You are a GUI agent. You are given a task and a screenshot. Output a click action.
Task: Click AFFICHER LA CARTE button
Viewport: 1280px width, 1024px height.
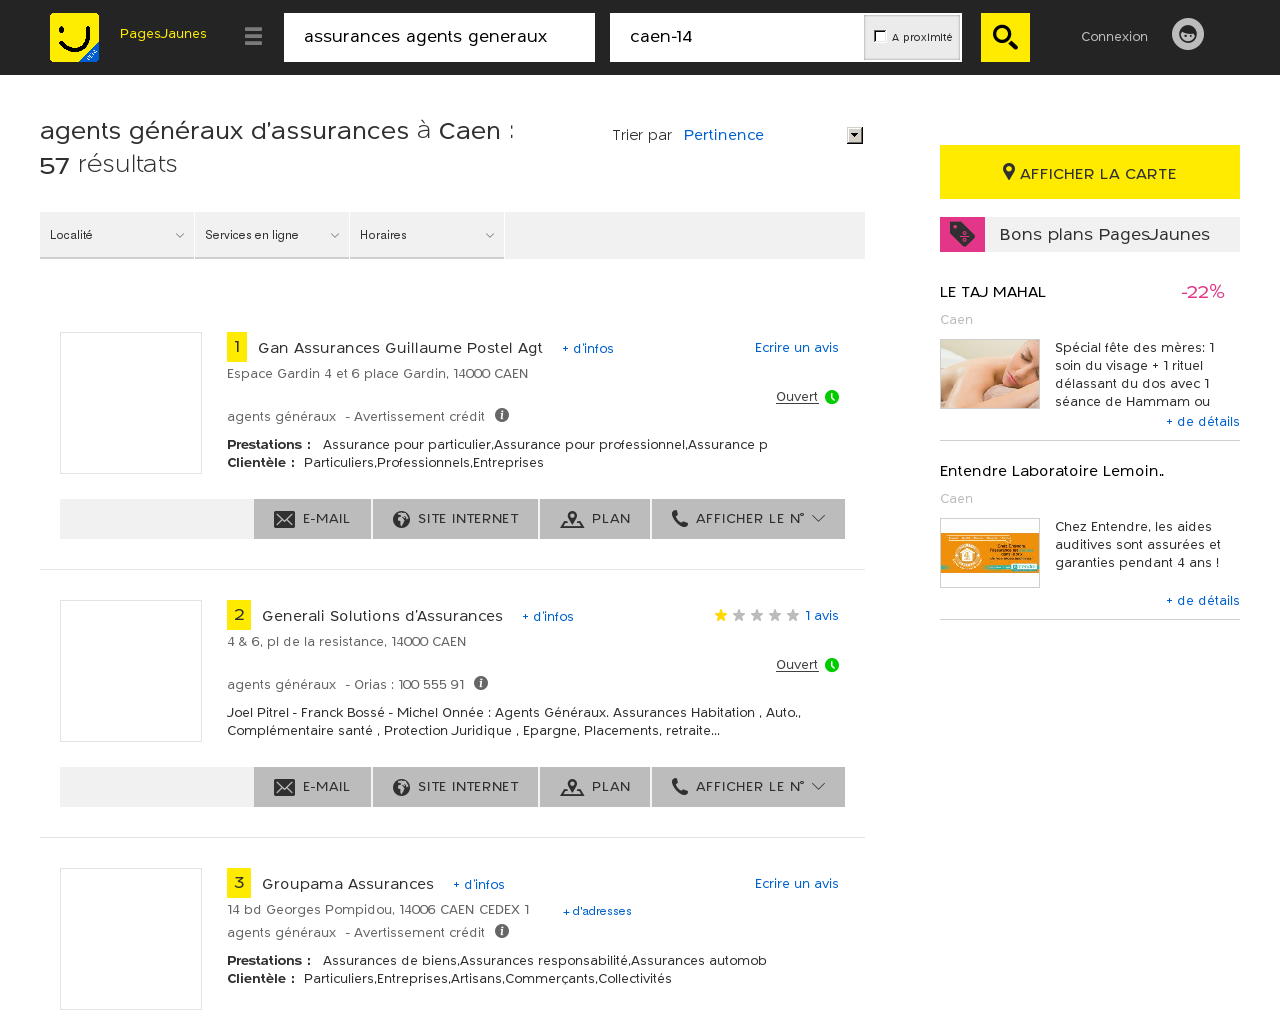[1090, 172]
